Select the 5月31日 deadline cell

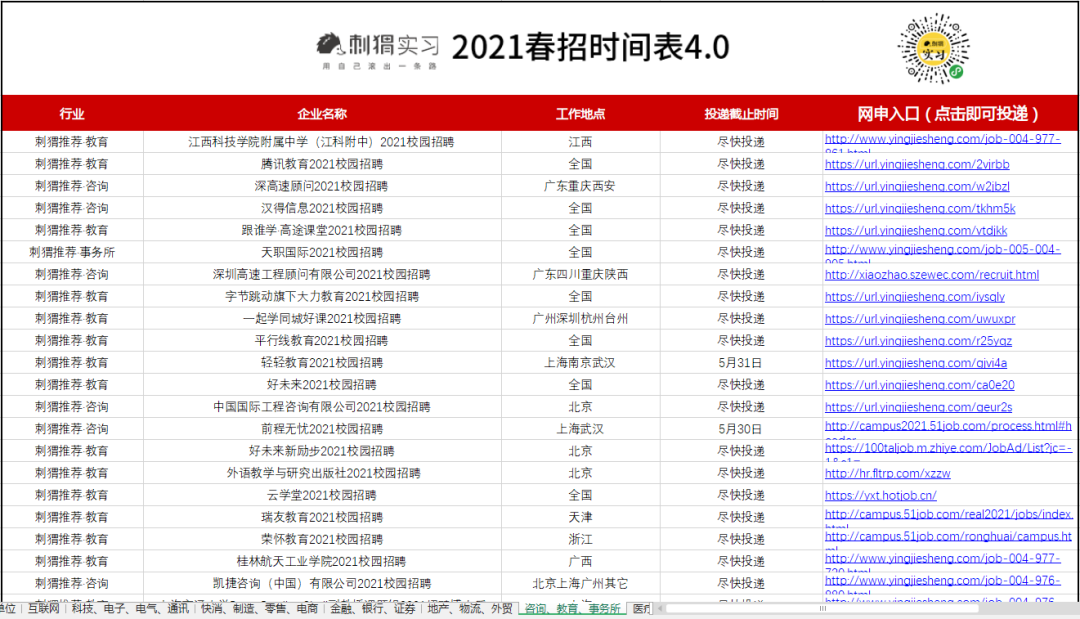741,362
